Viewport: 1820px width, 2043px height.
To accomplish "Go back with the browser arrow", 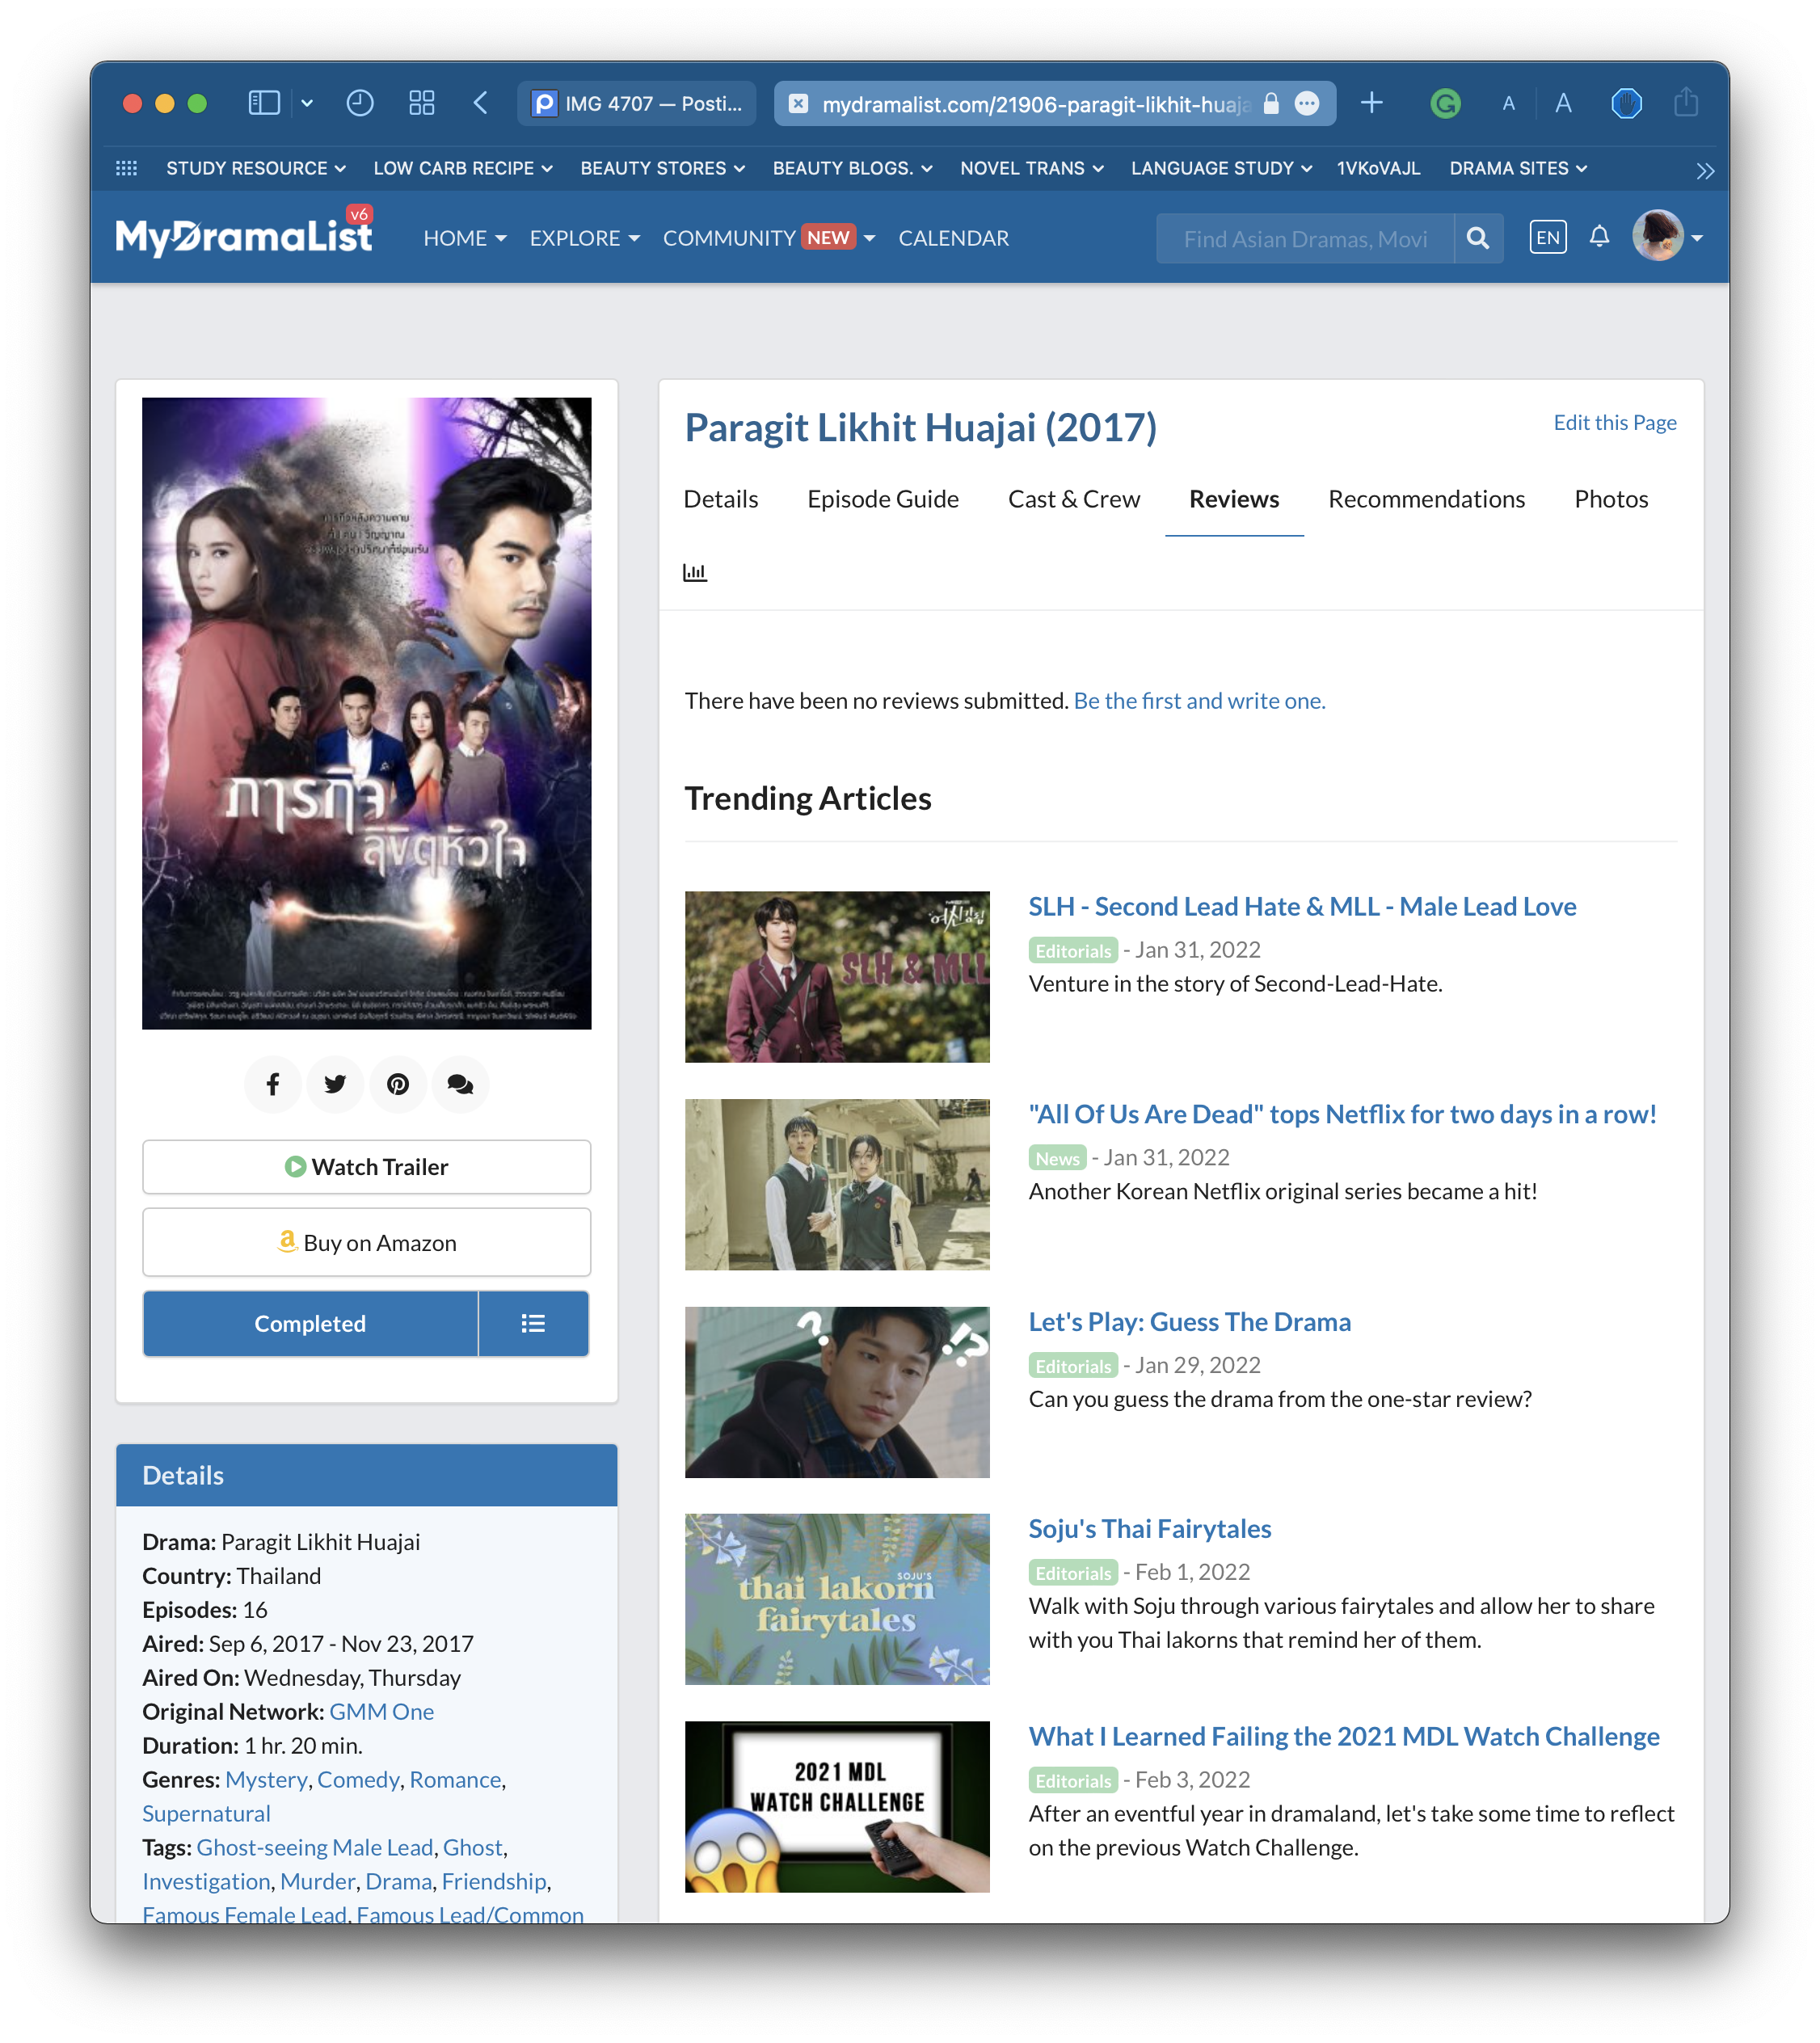I will 481,103.
